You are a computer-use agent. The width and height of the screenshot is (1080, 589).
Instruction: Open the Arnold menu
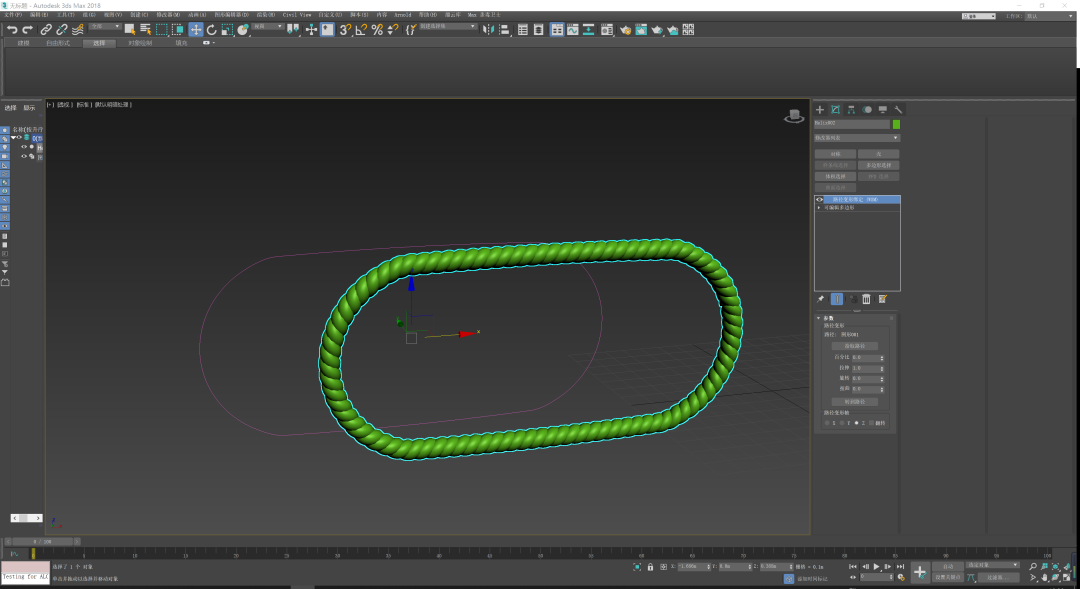pos(403,14)
